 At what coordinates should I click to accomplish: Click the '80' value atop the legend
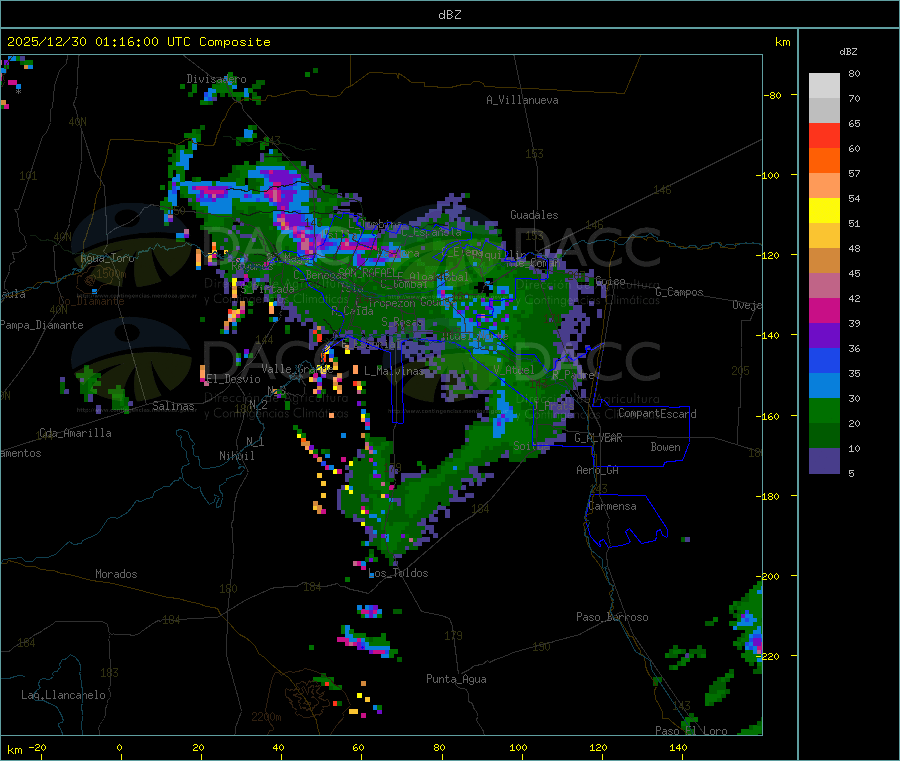(x=854, y=73)
